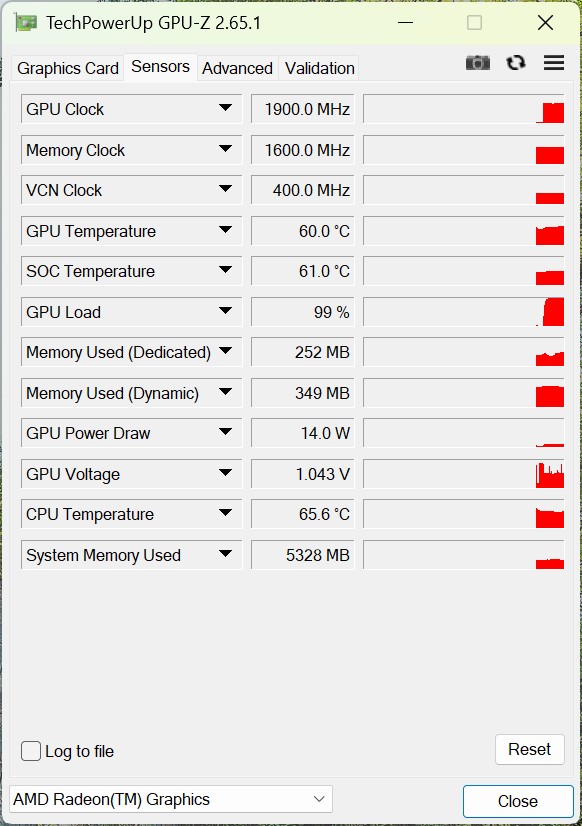Enable the Log to file checkbox
This screenshot has width=582, height=826.
[31, 751]
